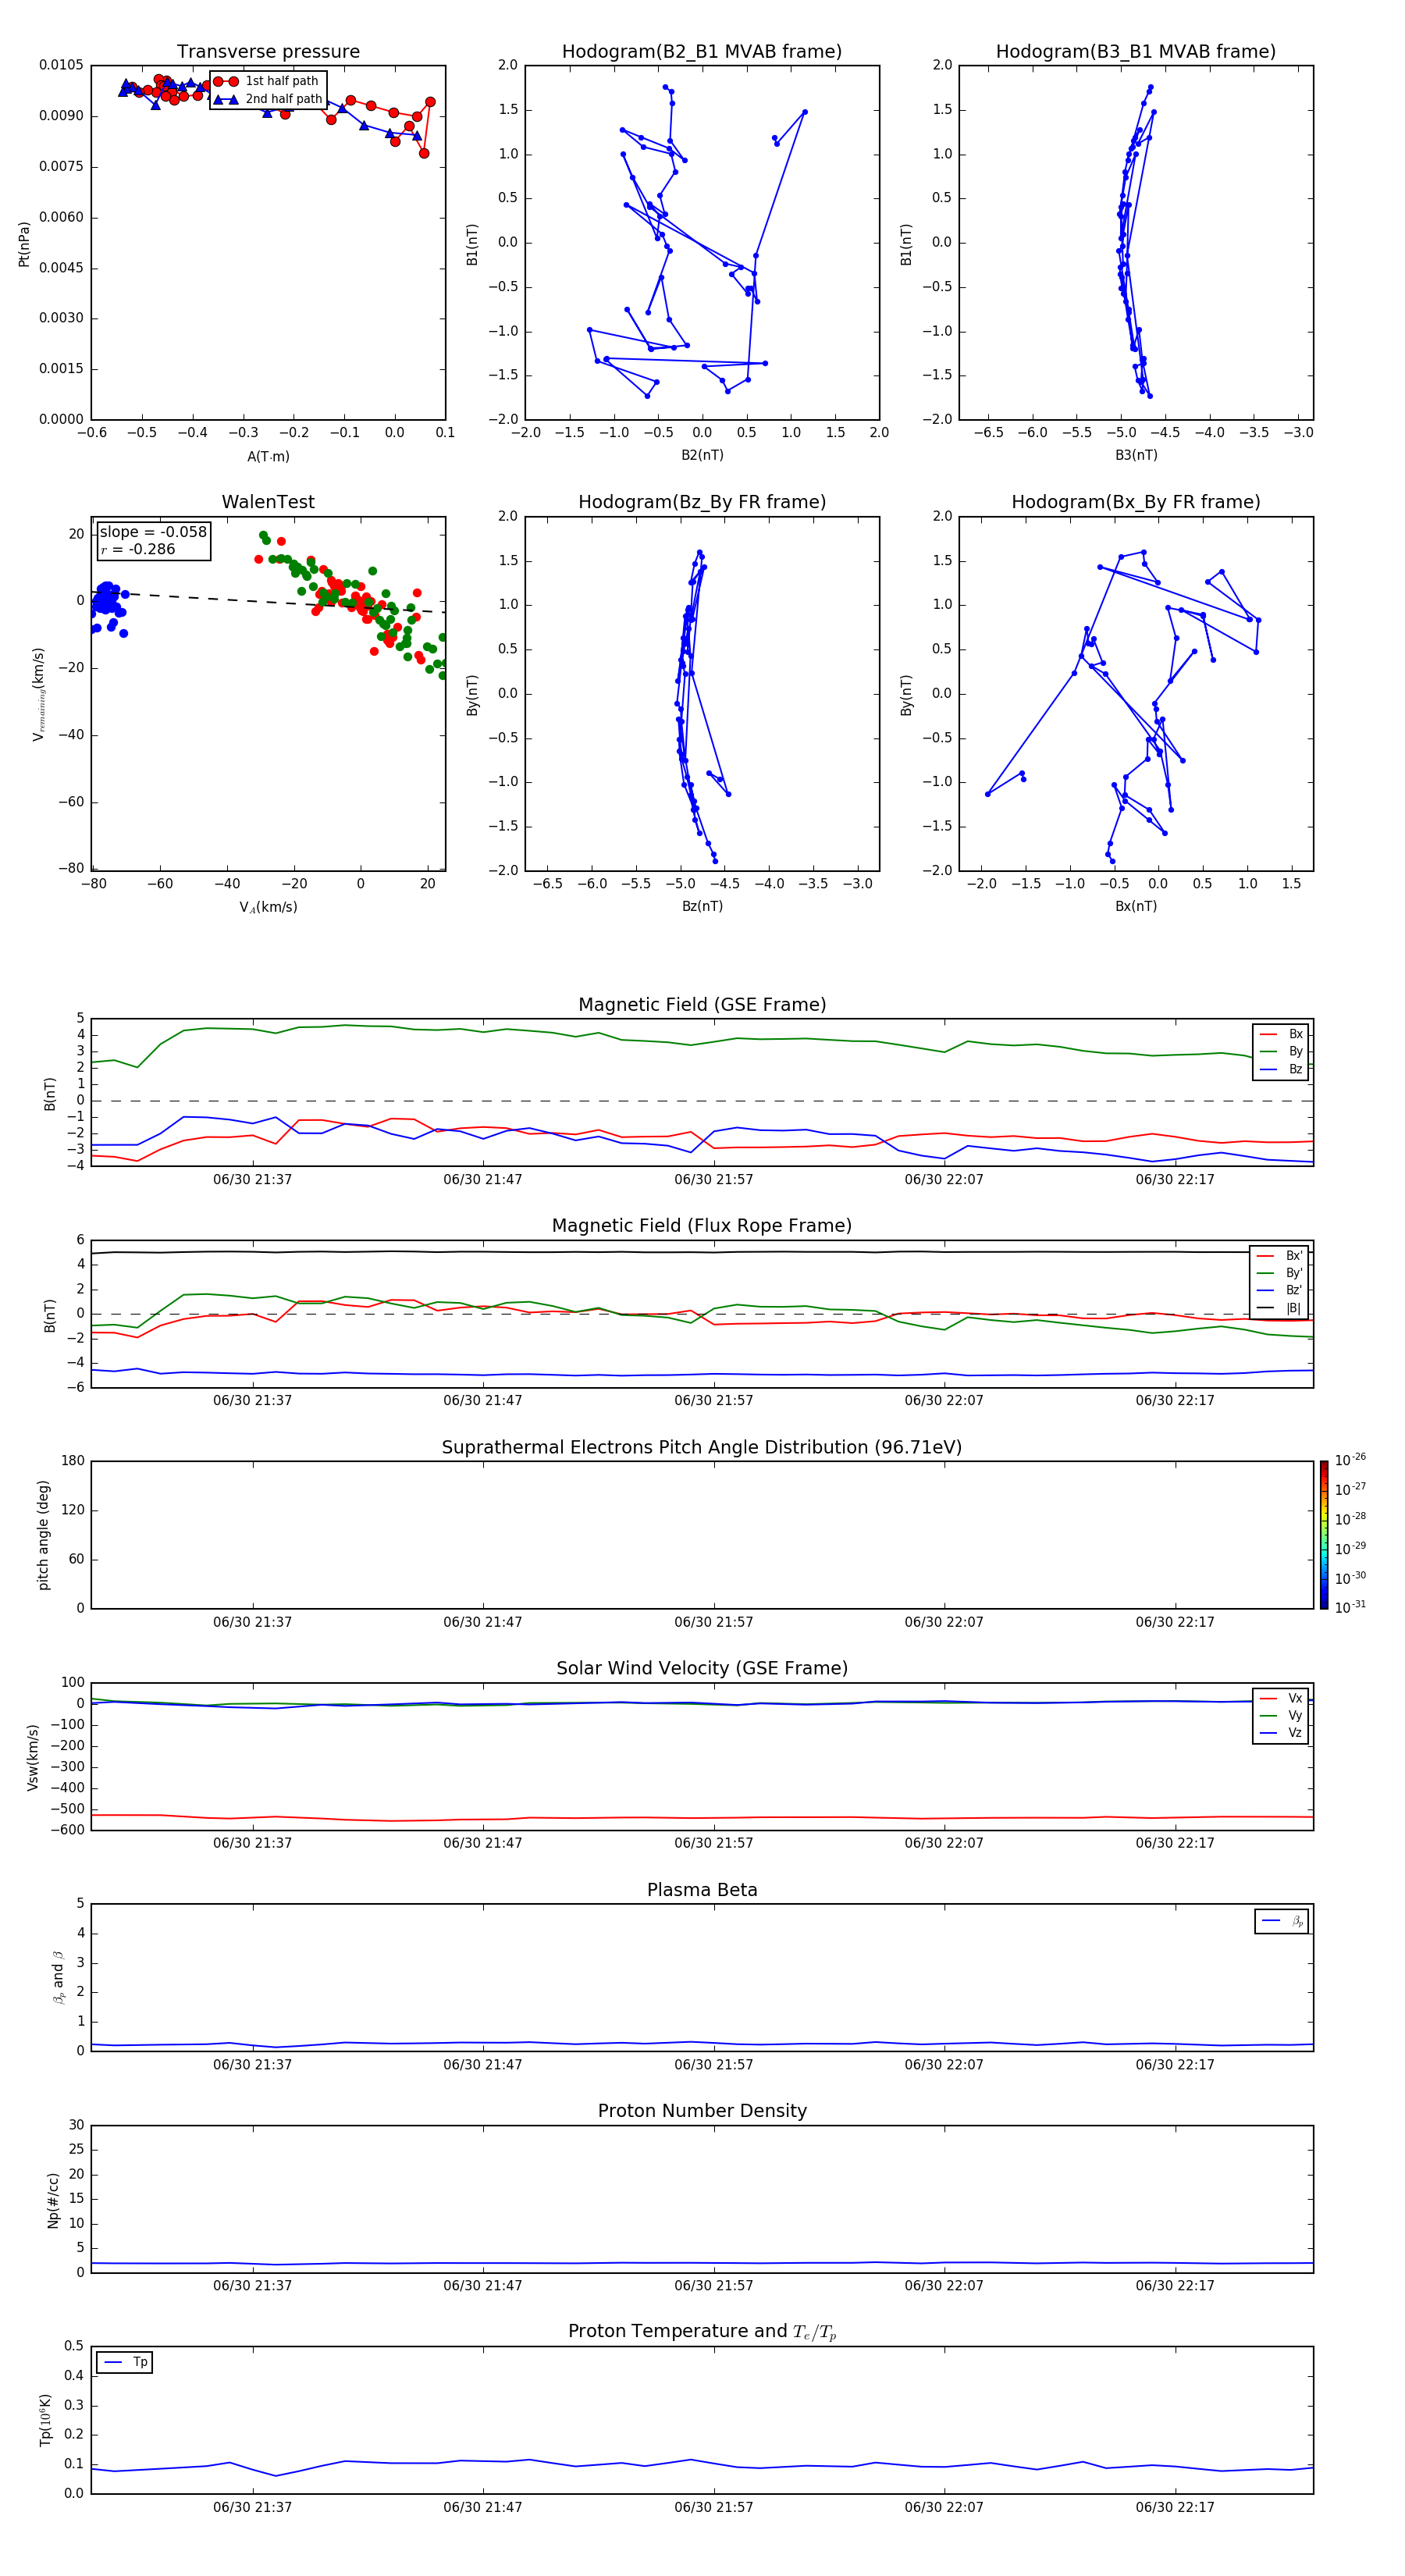Click the 'Solar Wind Velocity (GSE Frame)' title
The width and height of the screenshot is (1405, 2576).
pyautogui.click(x=702, y=1669)
